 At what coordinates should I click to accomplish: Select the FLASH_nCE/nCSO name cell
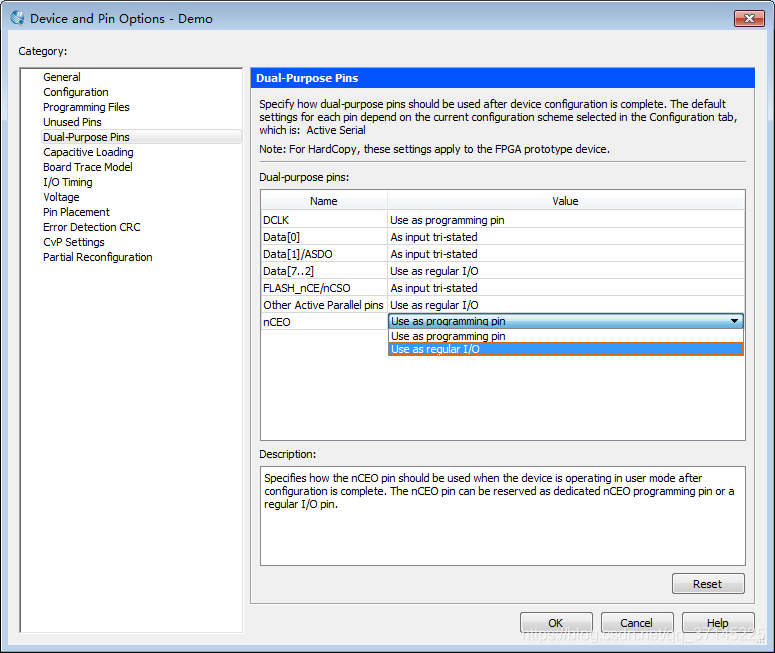pyautogui.click(x=324, y=288)
